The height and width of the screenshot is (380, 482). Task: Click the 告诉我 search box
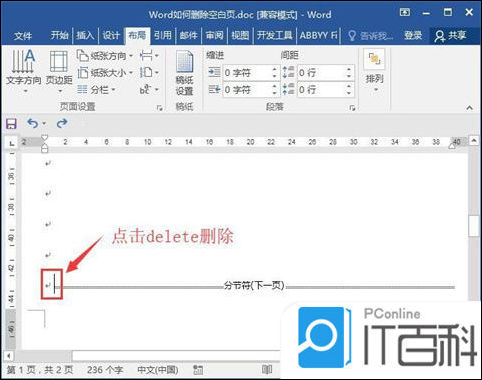point(370,35)
